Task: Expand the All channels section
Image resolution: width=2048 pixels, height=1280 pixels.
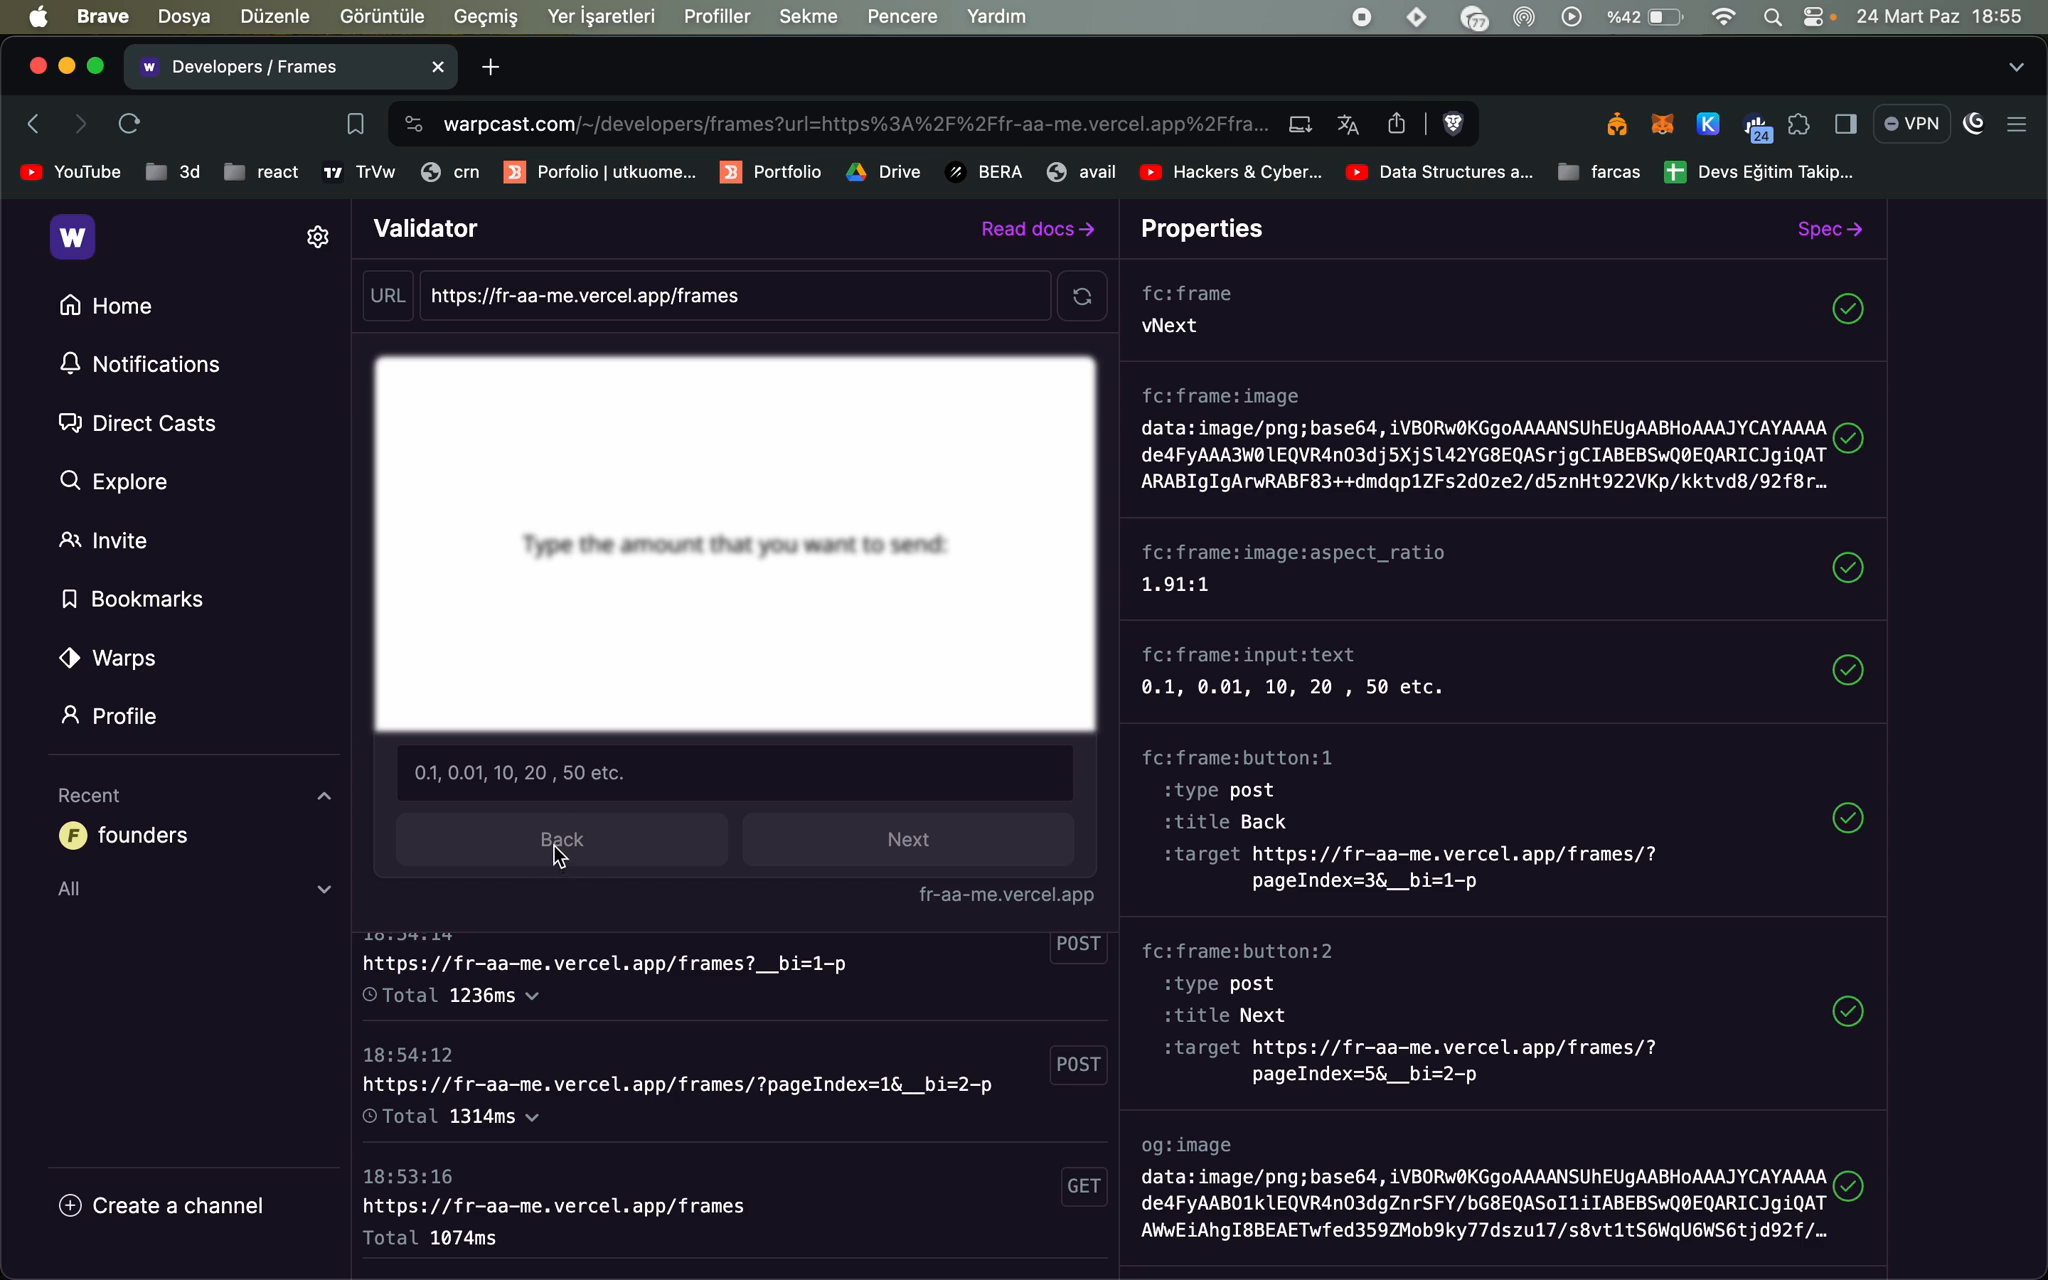Action: [x=324, y=889]
